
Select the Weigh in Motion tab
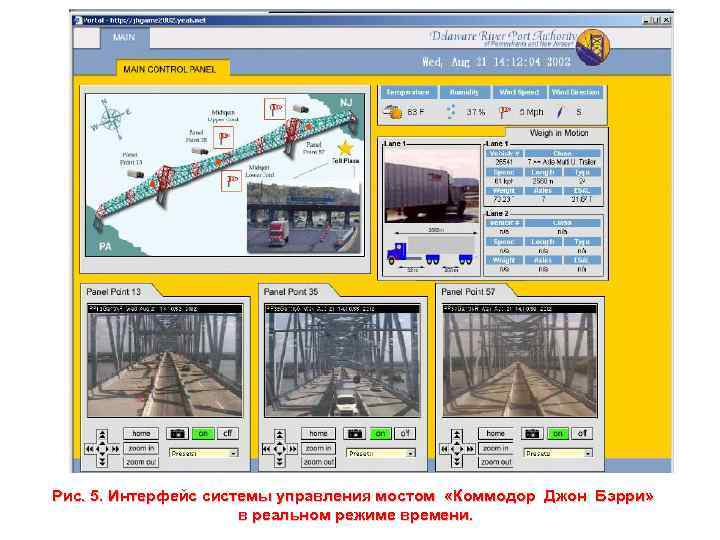pos(559,133)
